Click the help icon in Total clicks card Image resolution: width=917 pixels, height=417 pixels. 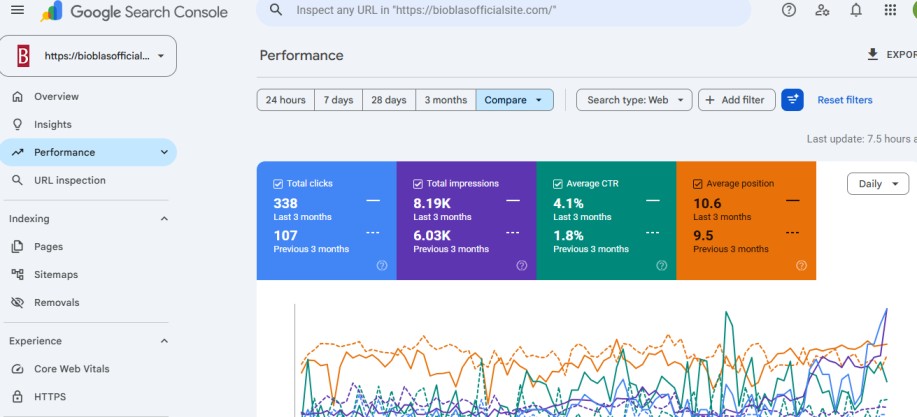point(382,266)
